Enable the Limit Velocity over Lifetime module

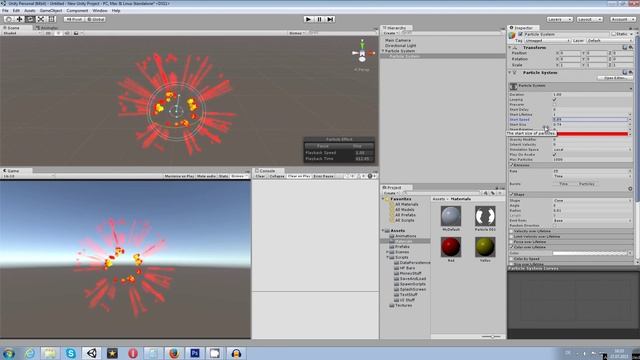(511, 236)
